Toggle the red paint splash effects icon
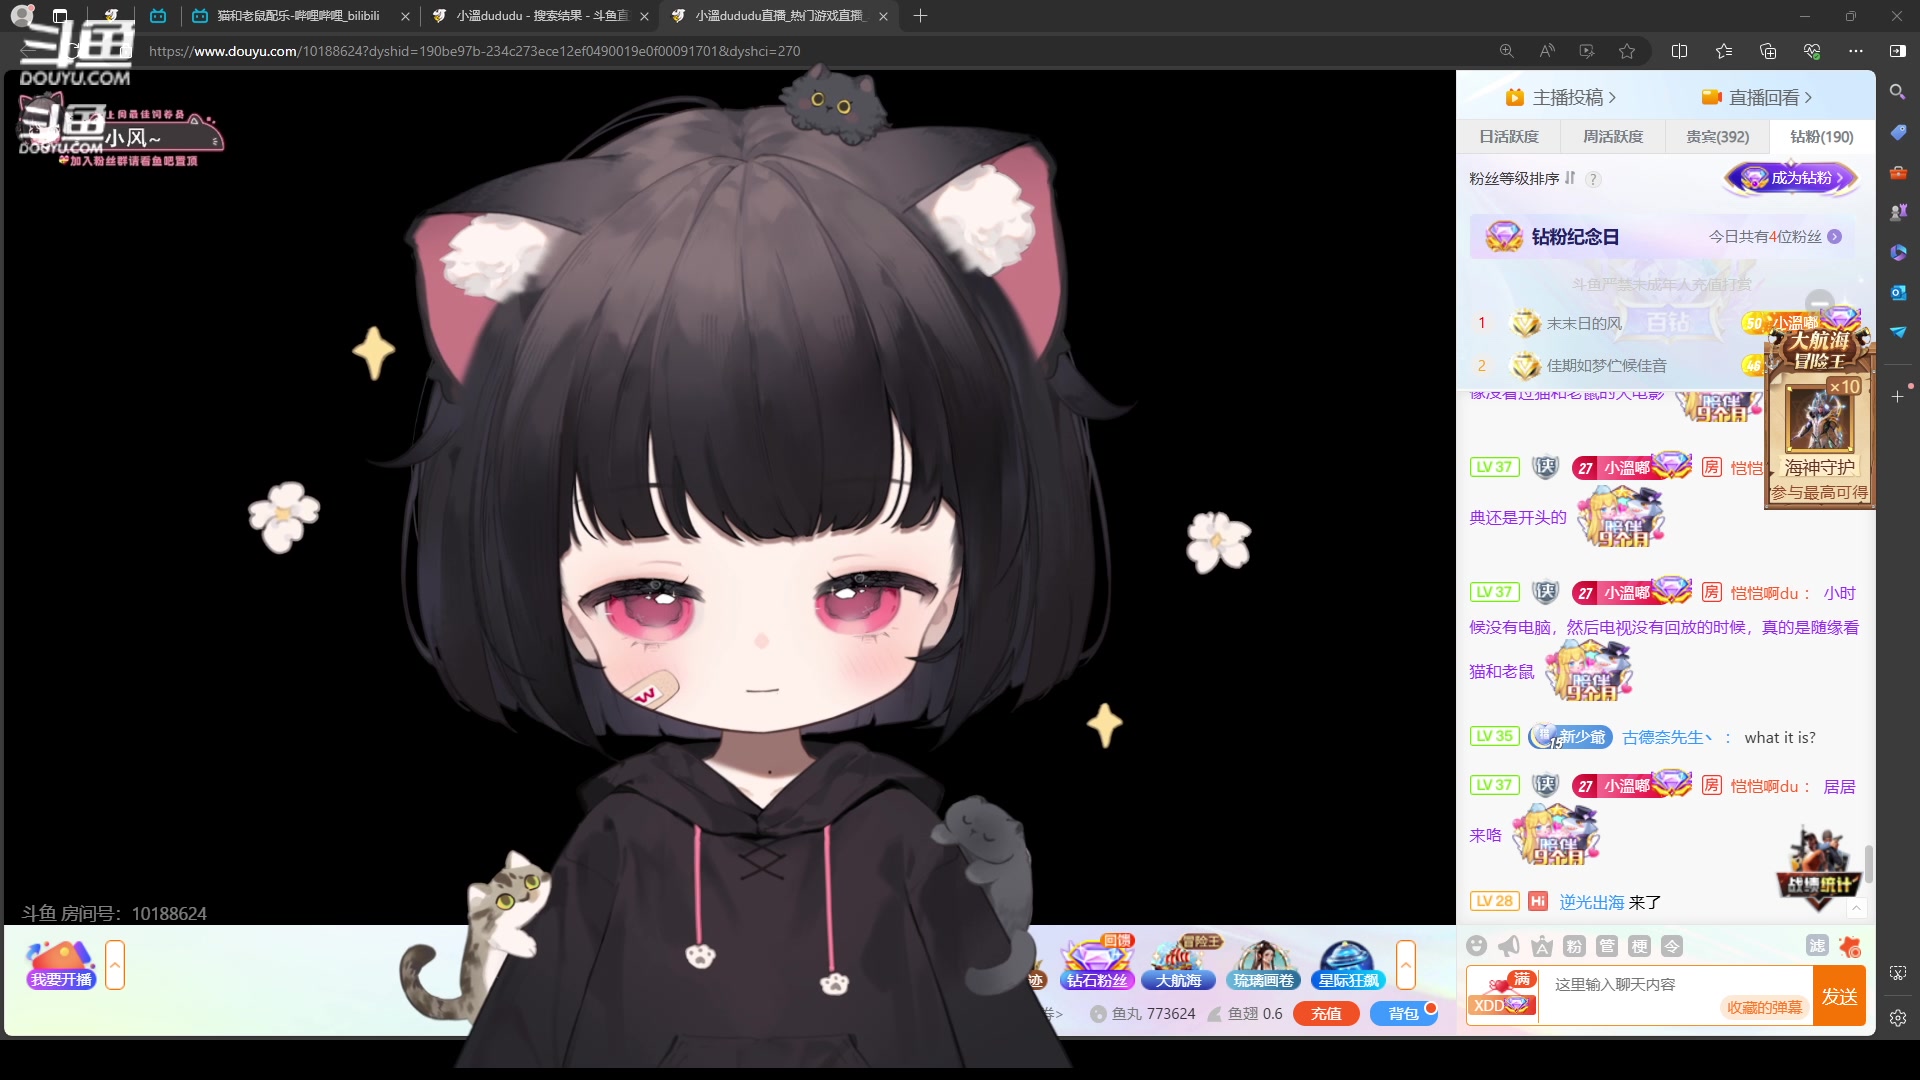The width and height of the screenshot is (1920, 1080). click(x=1850, y=946)
